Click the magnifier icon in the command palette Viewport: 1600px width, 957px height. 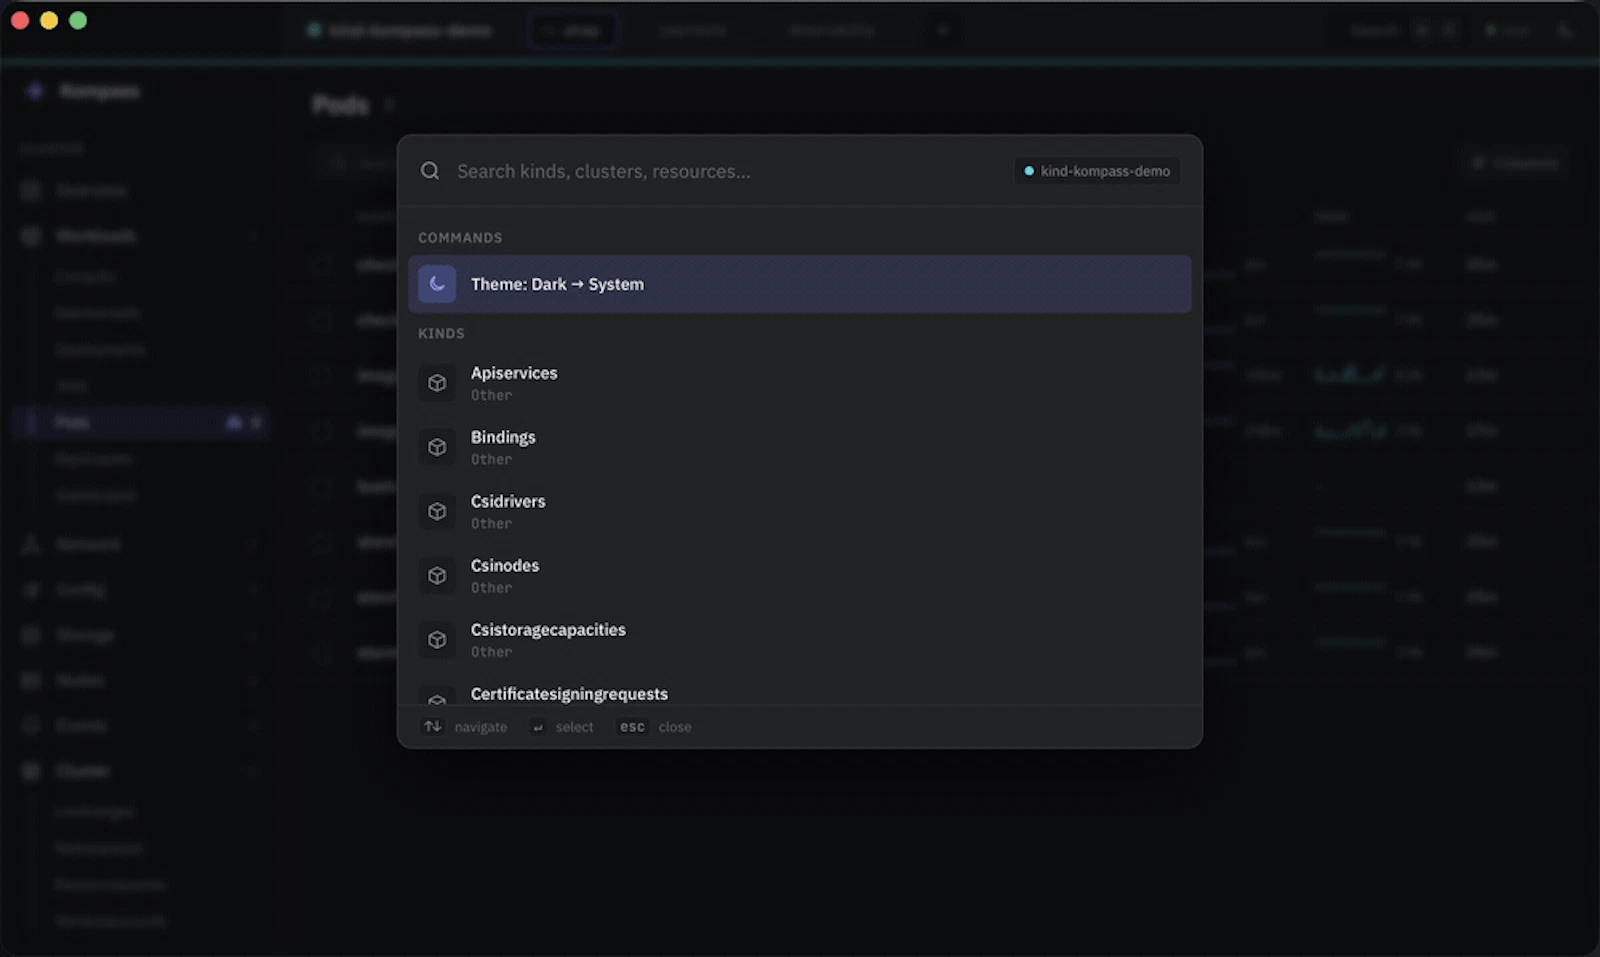click(430, 171)
